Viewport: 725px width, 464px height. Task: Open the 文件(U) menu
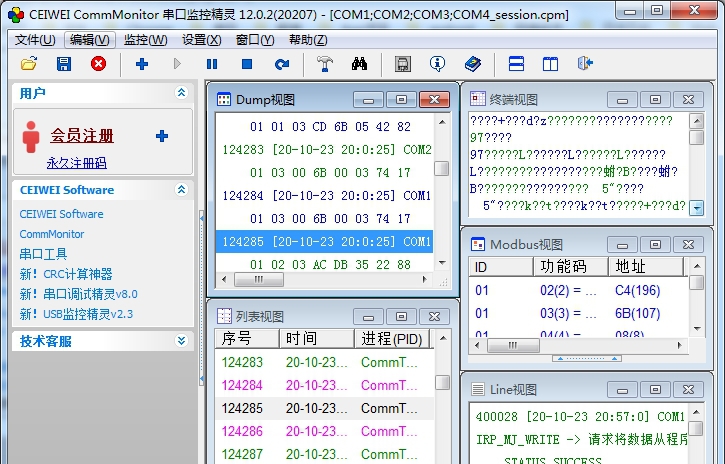click(x=35, y=40)
